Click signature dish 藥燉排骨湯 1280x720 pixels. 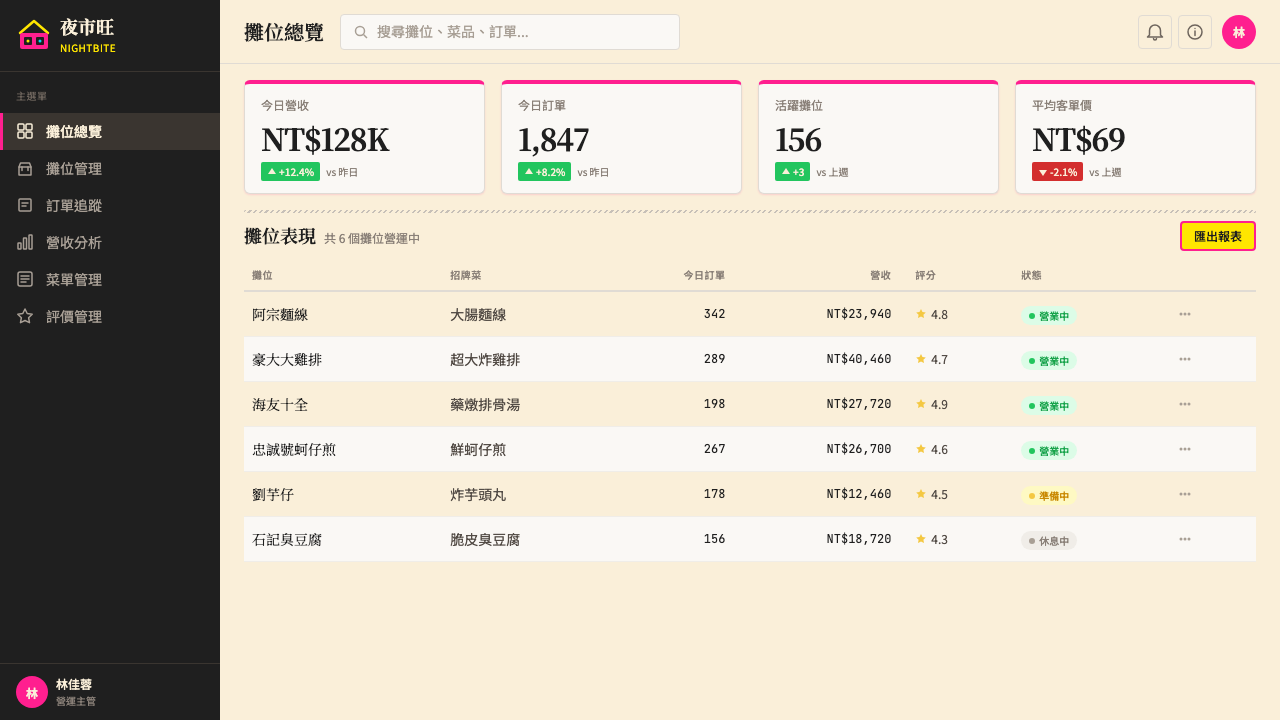(485, 404)
